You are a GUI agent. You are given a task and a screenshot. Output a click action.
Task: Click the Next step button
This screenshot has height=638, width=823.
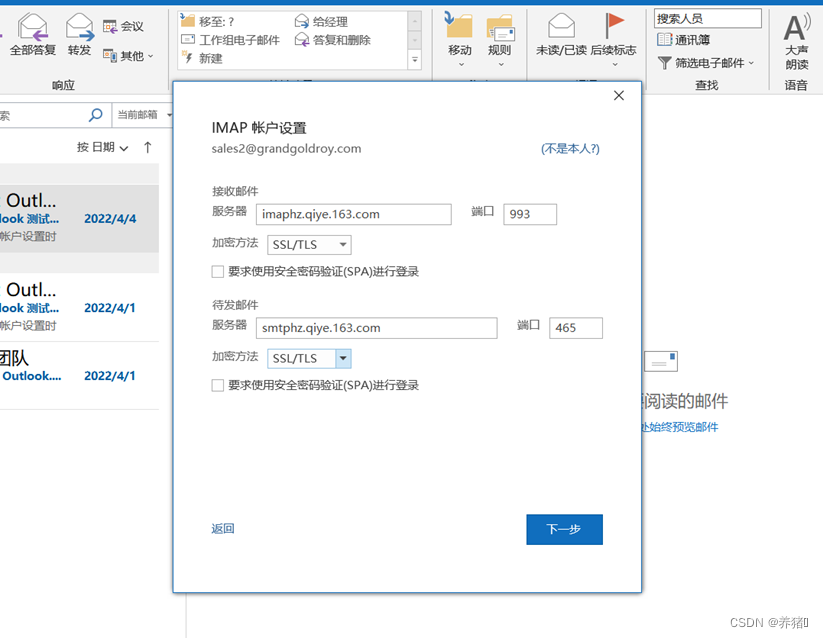[x=564, y=529]
